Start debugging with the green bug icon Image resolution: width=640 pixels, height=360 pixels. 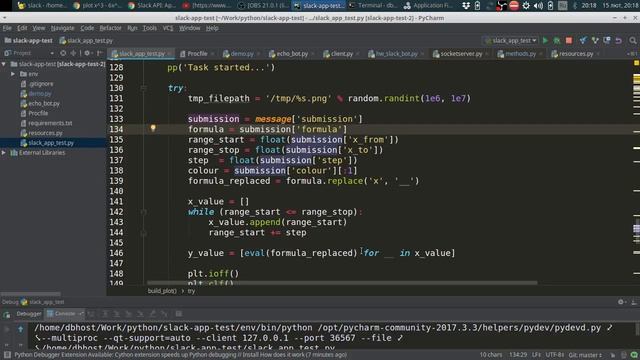(557, 40)
